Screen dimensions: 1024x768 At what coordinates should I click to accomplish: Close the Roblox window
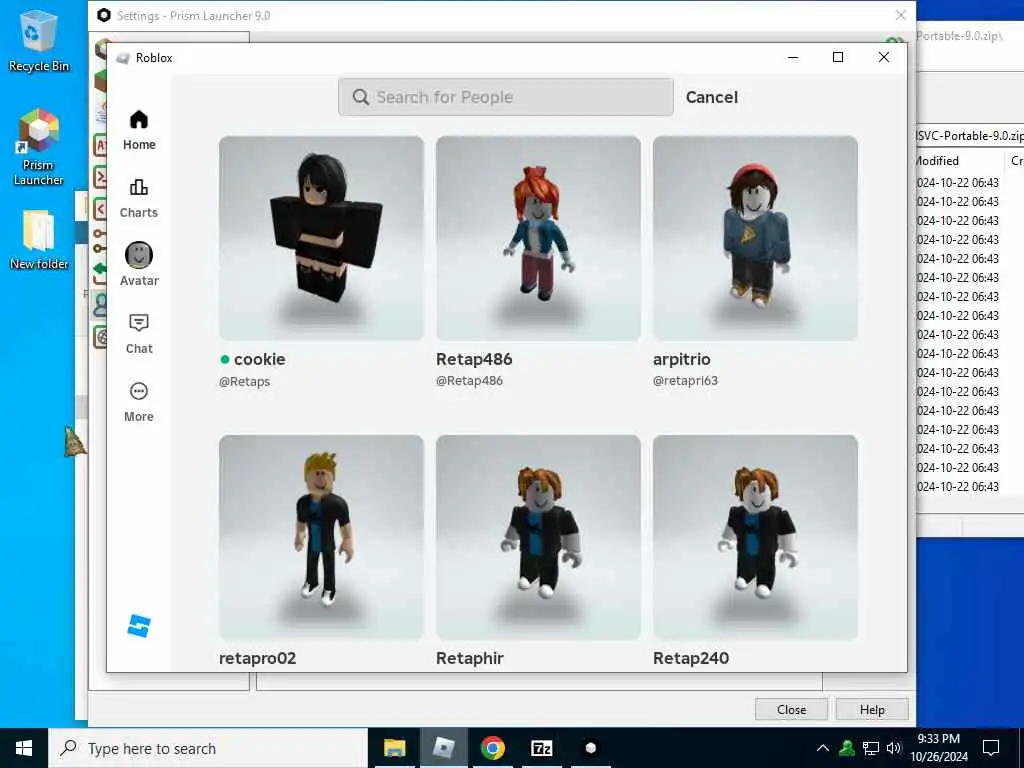click(884, 57)
